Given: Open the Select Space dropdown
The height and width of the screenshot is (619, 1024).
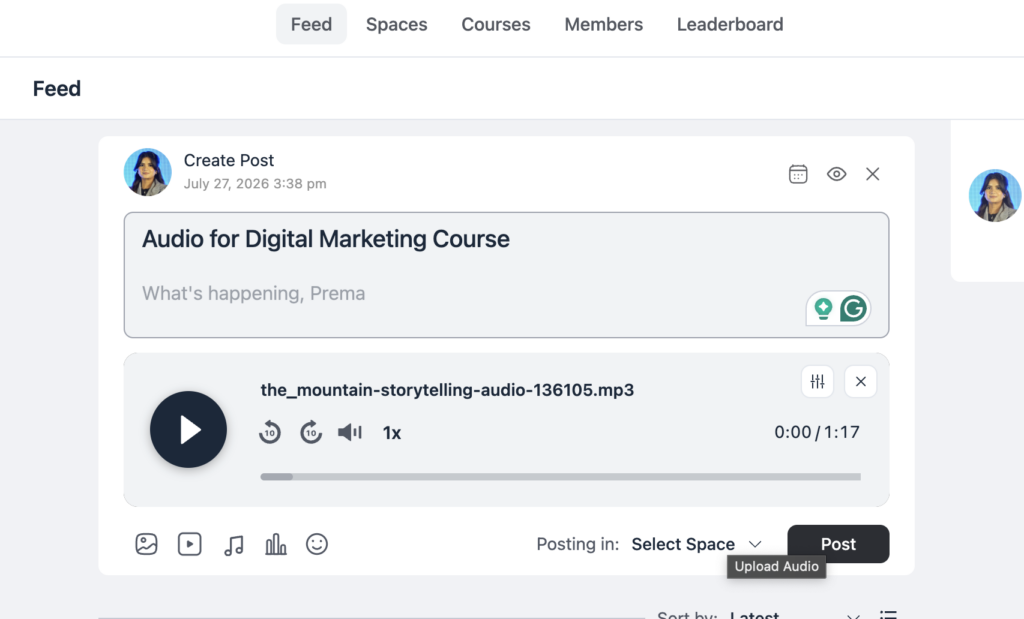Looking at the screenshot, I should pyautogui.click(x=697, y=544).
